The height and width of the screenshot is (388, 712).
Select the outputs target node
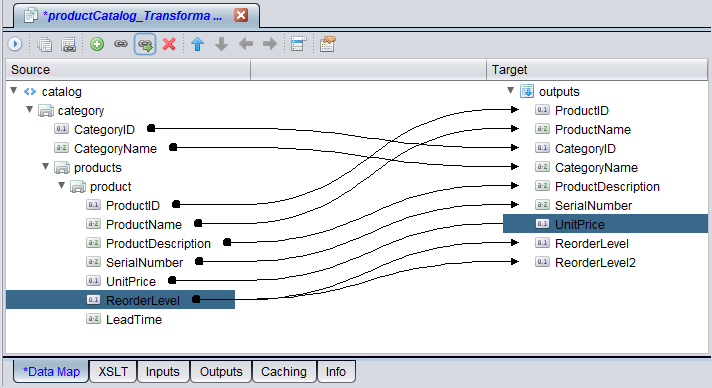point(559,92)
